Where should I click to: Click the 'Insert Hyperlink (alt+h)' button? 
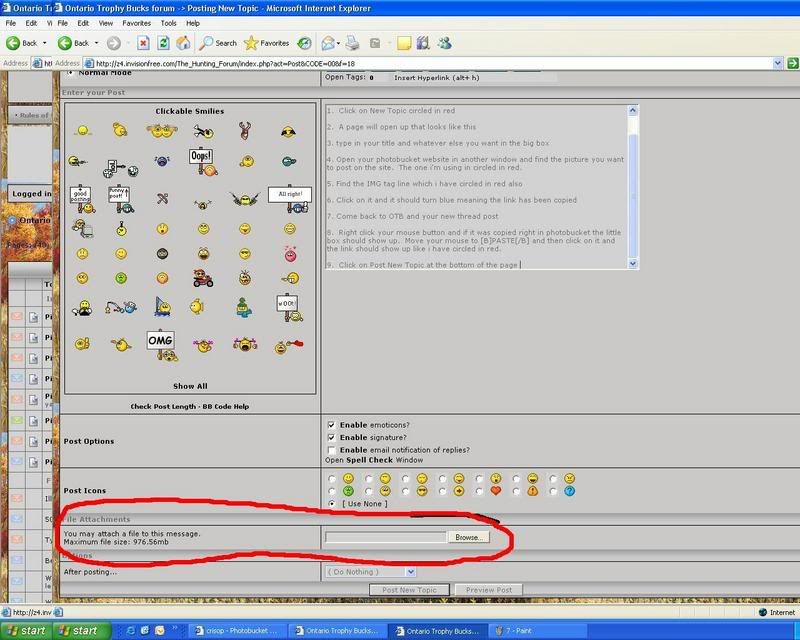(x=437, y=78)
